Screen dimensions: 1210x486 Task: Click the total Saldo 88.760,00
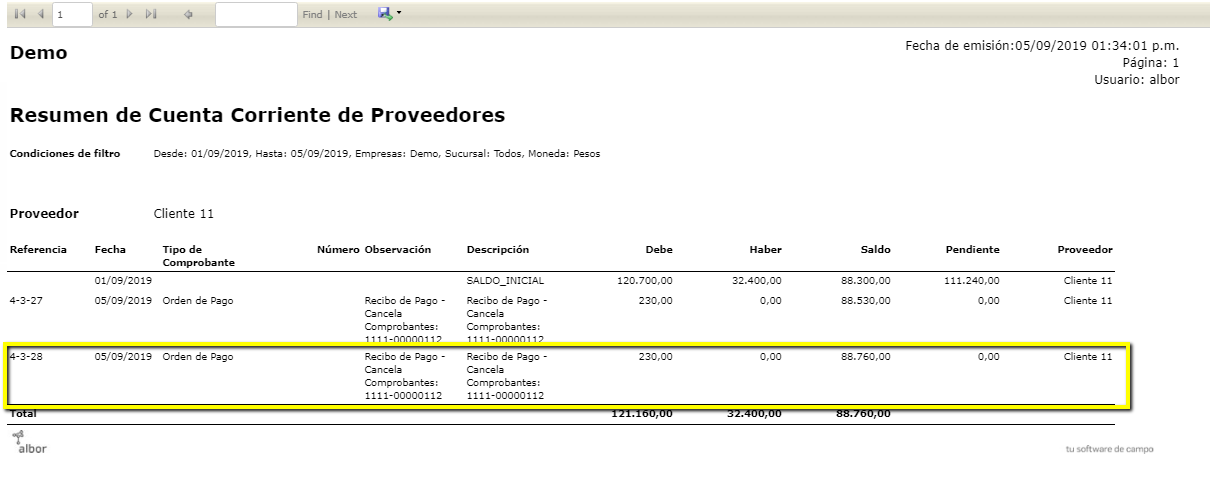click(863, 412)
